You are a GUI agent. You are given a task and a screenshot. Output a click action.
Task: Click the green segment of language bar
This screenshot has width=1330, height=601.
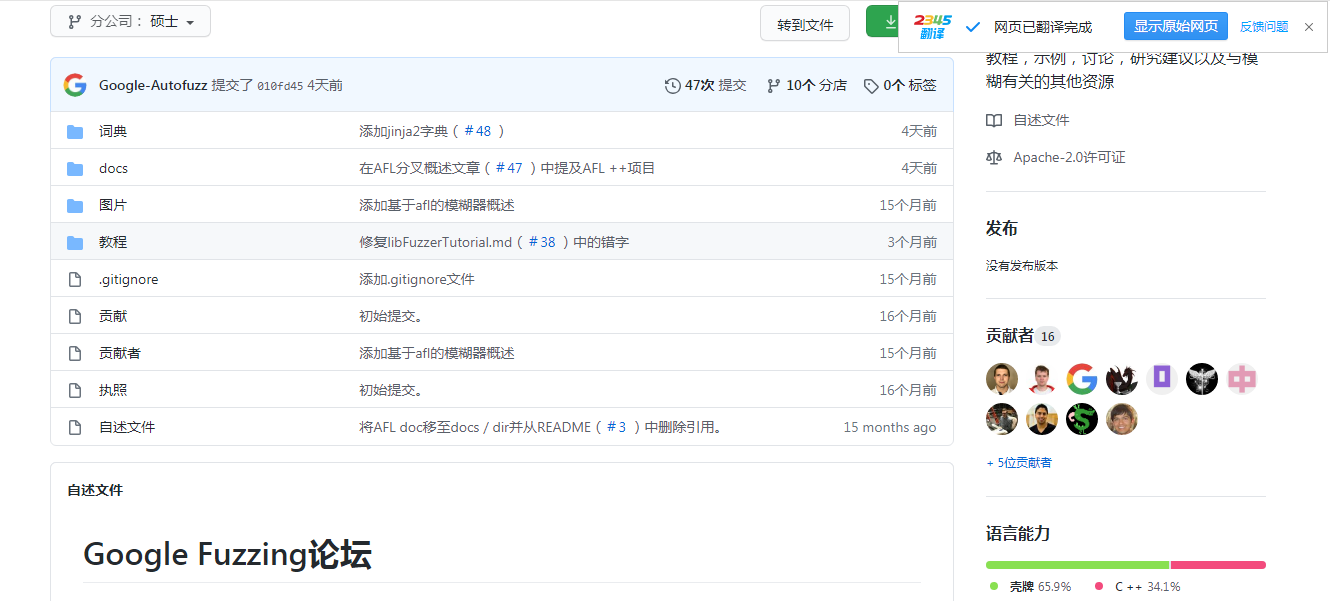(x=1077, y=565)
